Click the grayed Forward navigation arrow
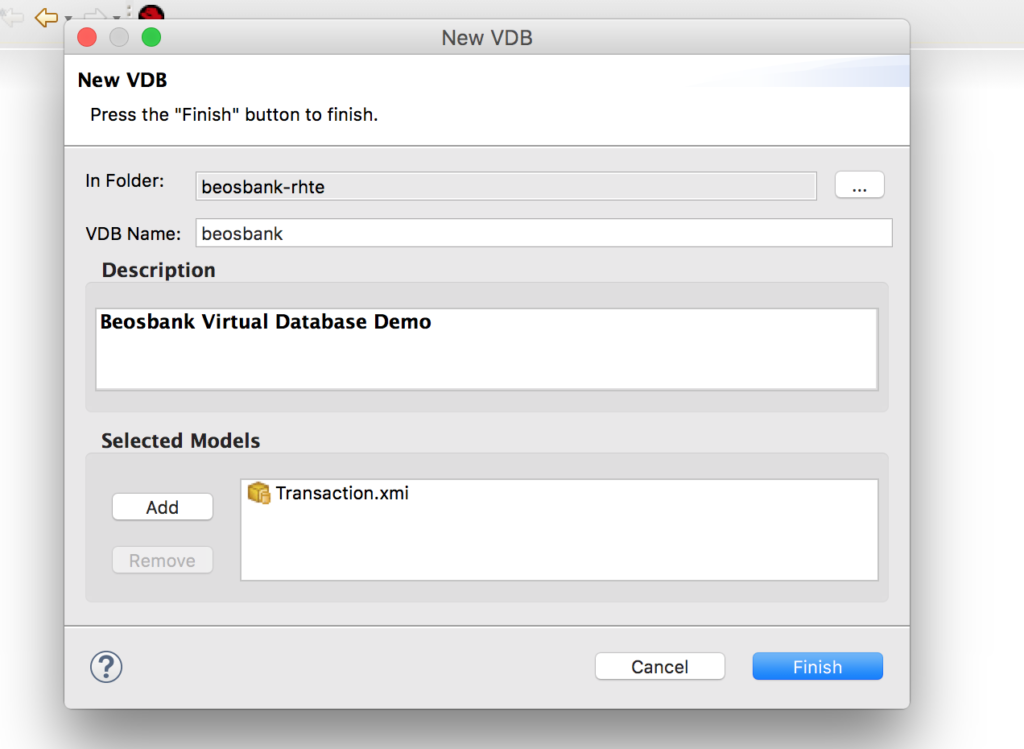The width and height of the screenshot is (1024, 749). [x=95, y=13]
